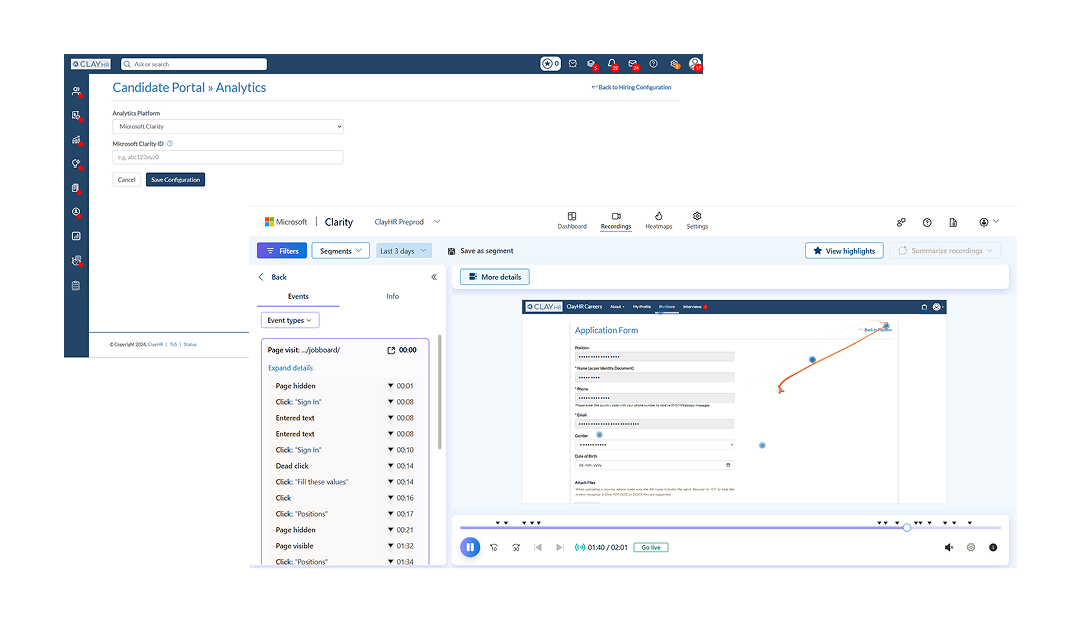Click the Cancel button
1080x622 pixels.
pyautogui.click(x=126, y=180)
